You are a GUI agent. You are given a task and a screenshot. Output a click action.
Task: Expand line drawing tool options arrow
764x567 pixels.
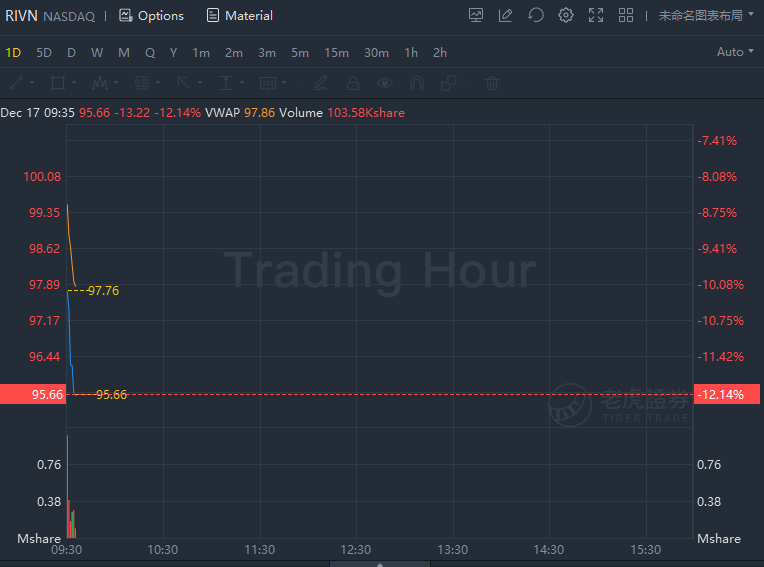click(32, 83)
